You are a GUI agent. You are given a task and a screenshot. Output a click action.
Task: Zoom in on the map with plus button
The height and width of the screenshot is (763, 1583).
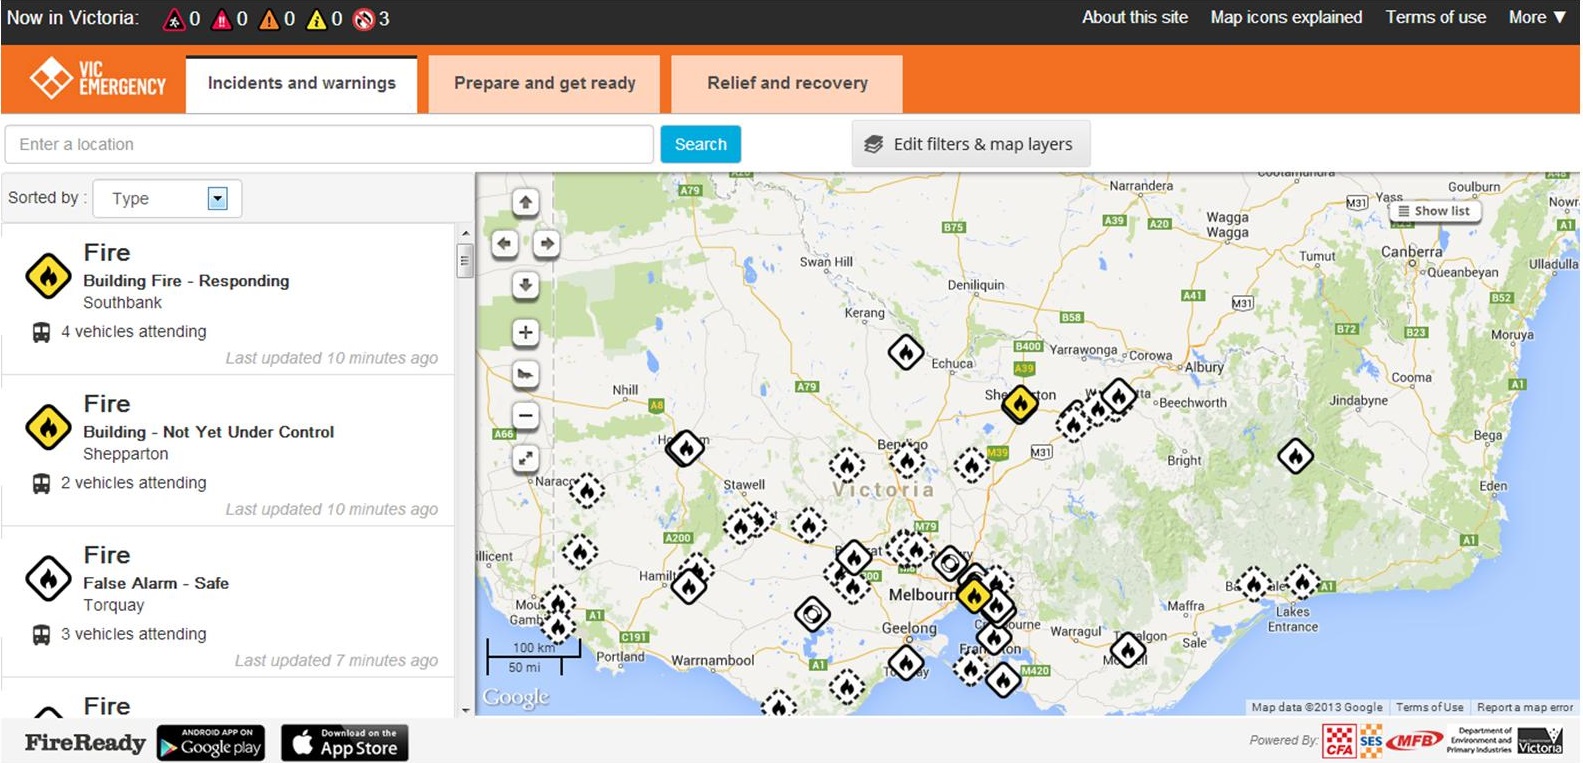click(526, 332)
